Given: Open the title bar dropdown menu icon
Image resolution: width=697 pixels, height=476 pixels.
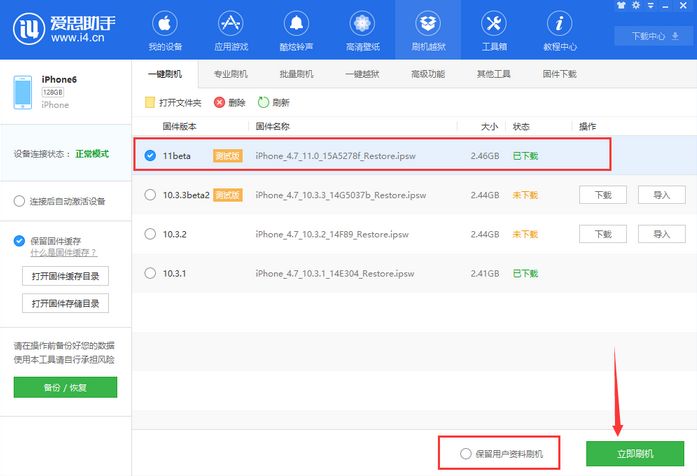Looking at the screenshot, I should click(651, 5).
